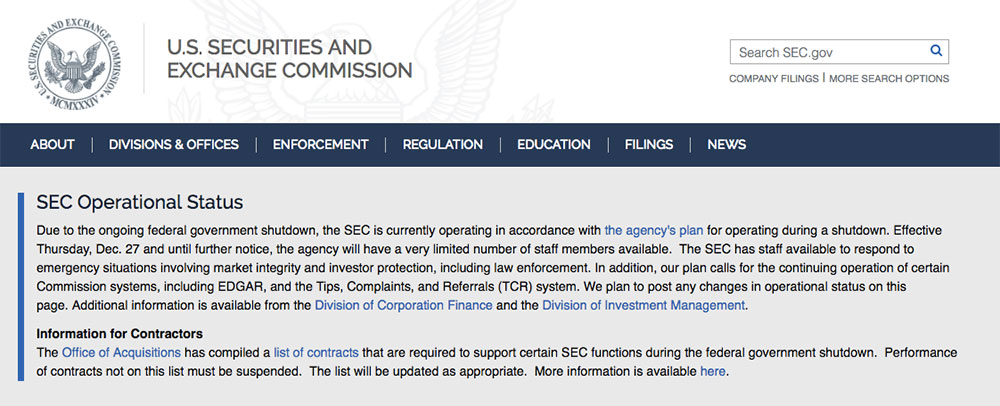Image resolution: width=1000 pixels, height=406 pixels.
Task: Open the About menu
Action: (52, 145)
